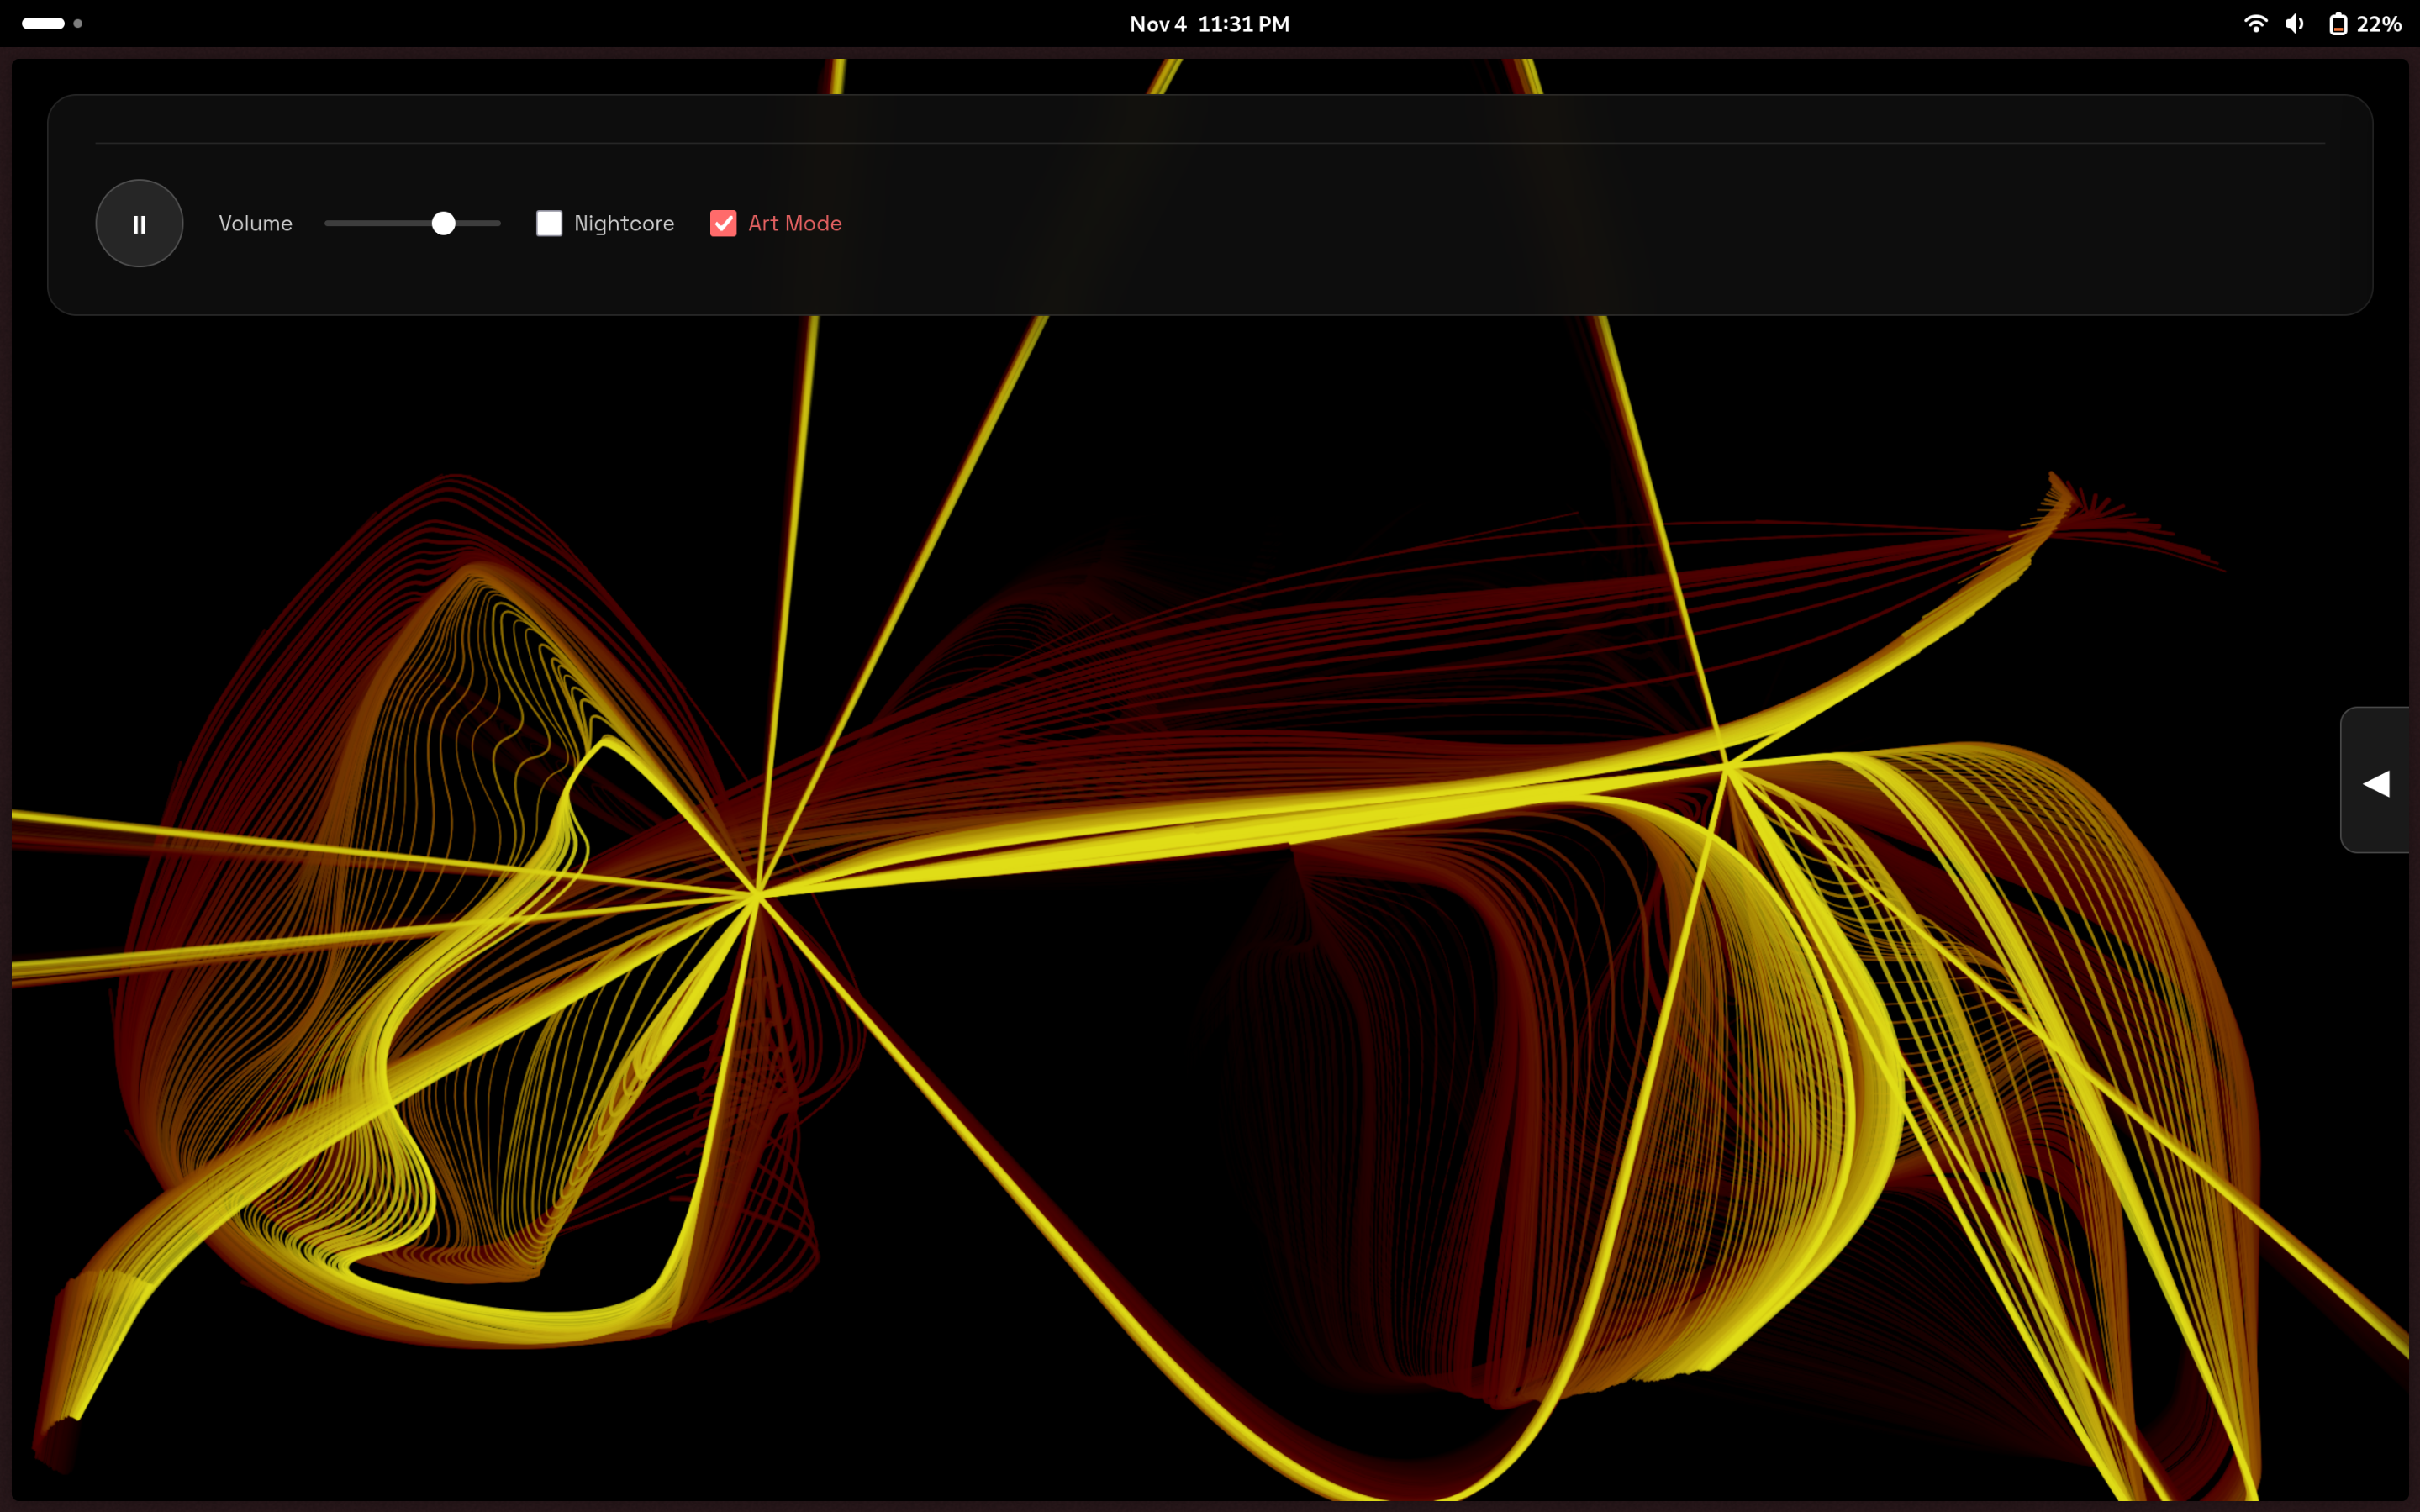Enable the Nightcore checkbox
This screenshot has width=2420, height=1512.
pos(549,223)
